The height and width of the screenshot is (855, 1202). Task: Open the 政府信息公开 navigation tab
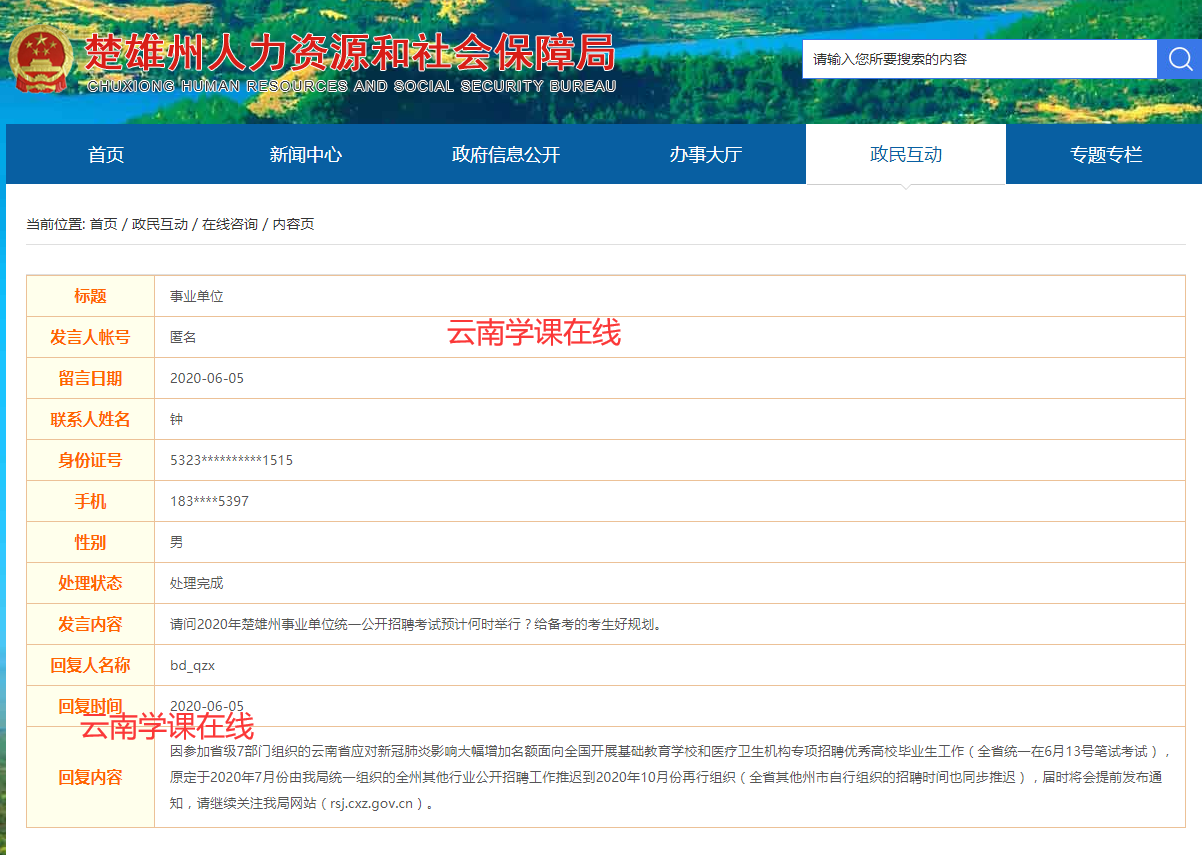pos(506,154)
